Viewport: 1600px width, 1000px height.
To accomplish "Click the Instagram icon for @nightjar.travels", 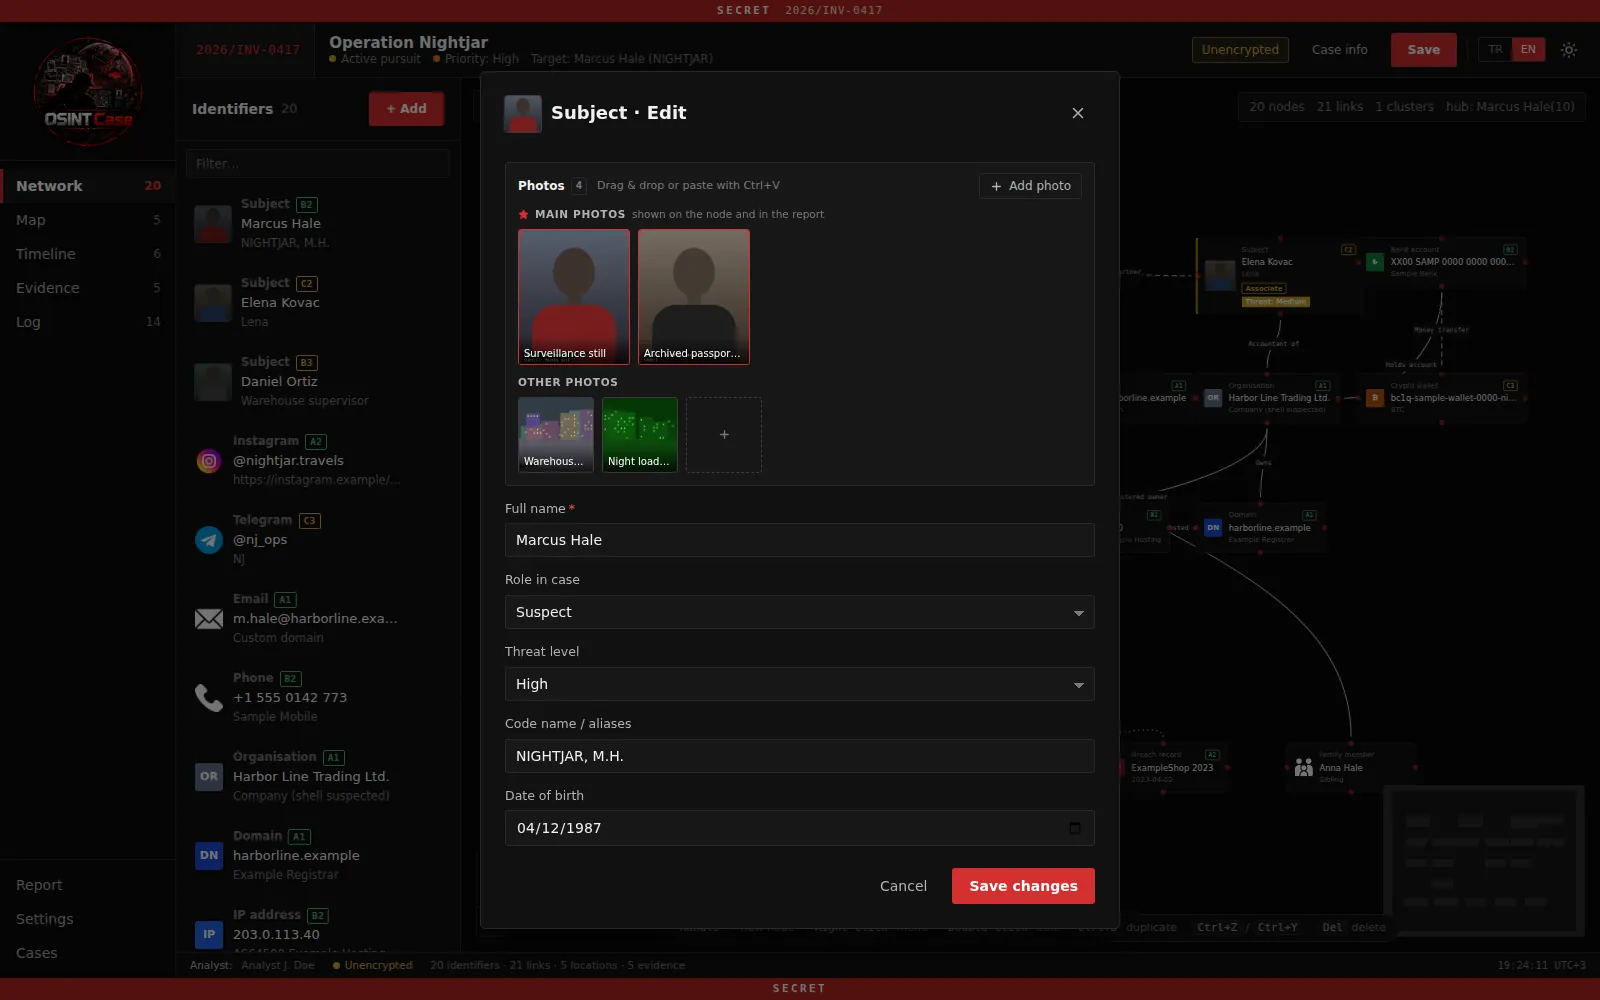I will click(x=209, y=461).
